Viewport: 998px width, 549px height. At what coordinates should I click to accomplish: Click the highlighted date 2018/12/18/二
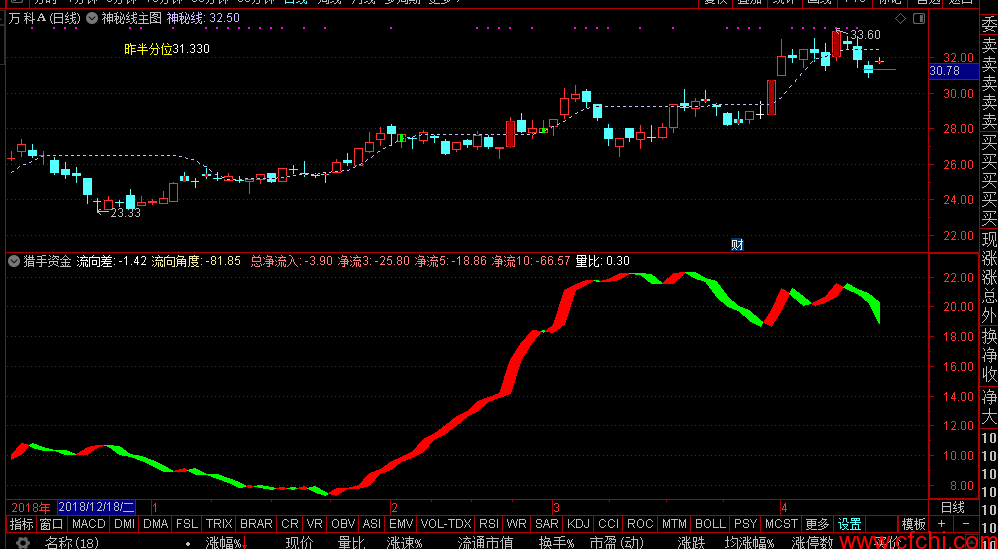coord(97,508)
